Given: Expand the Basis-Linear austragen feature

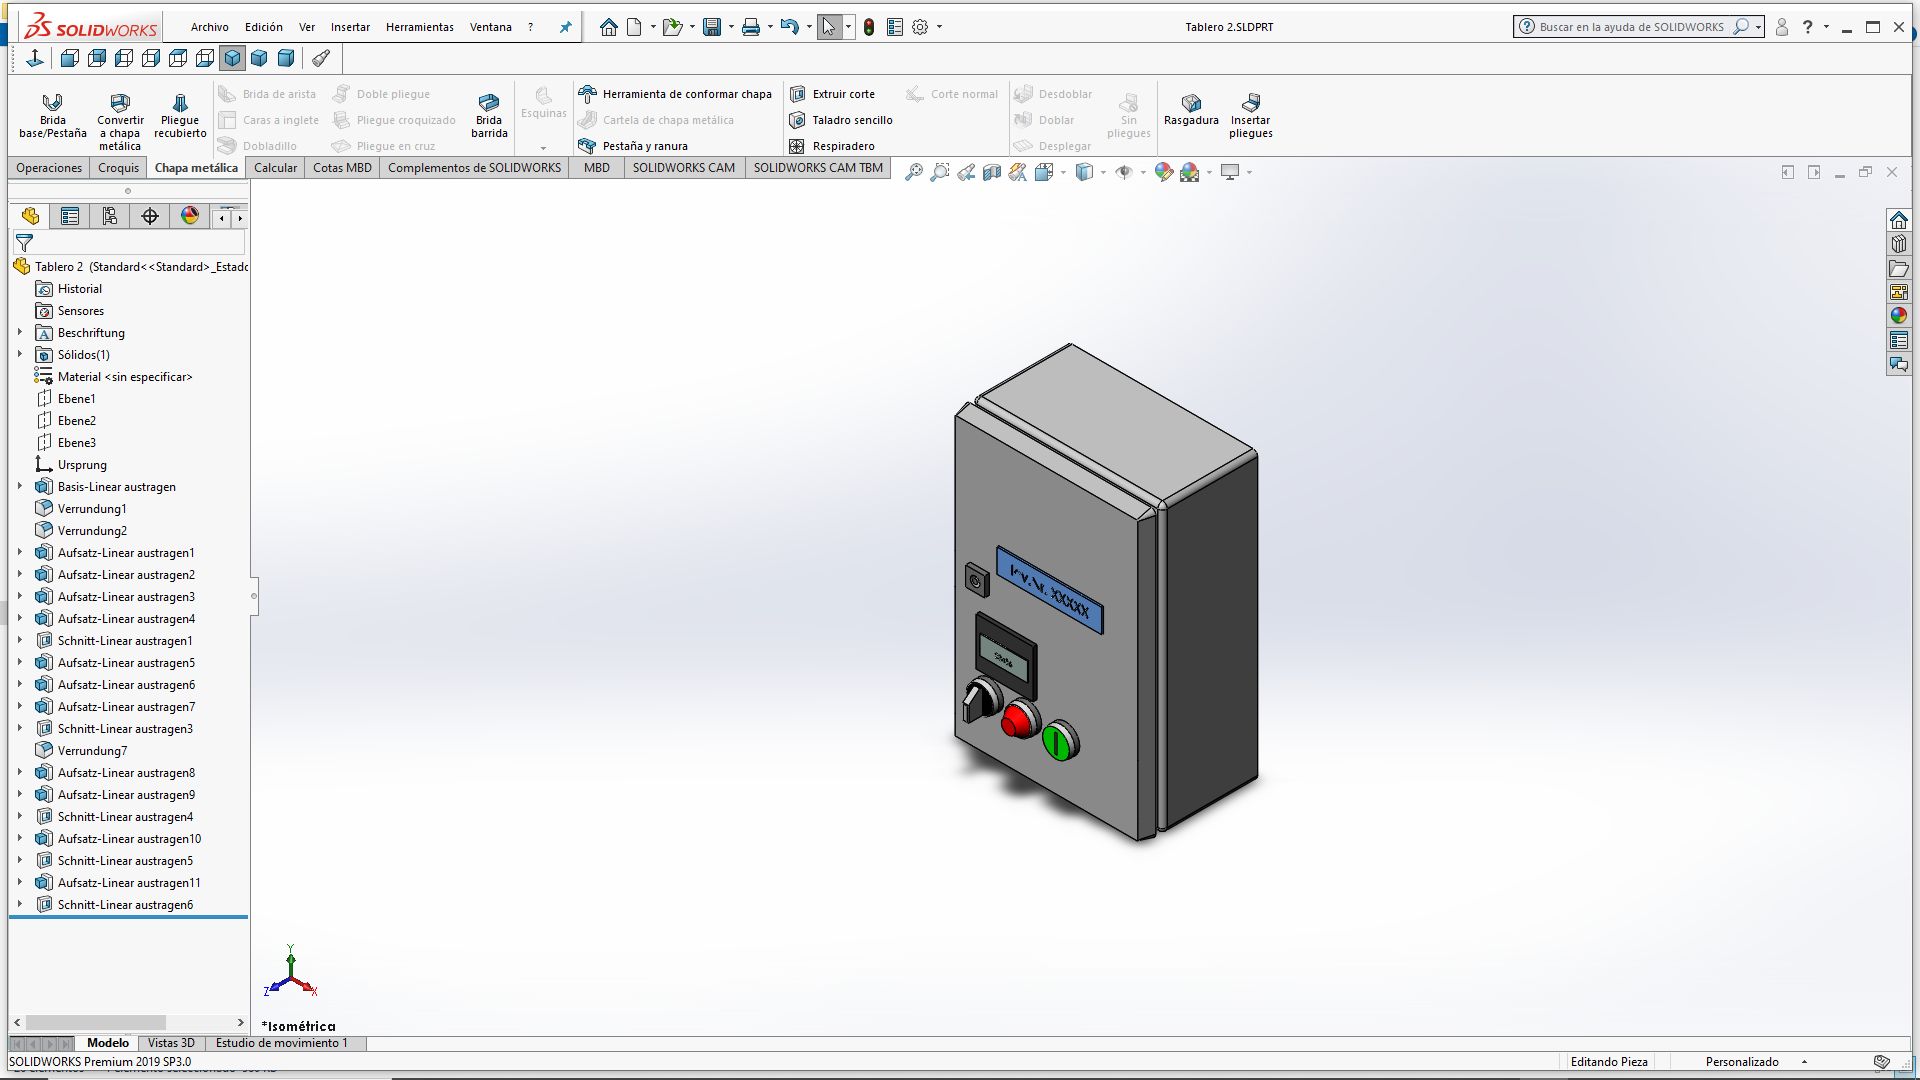Looking at the screenshot, I should (19, 487).
